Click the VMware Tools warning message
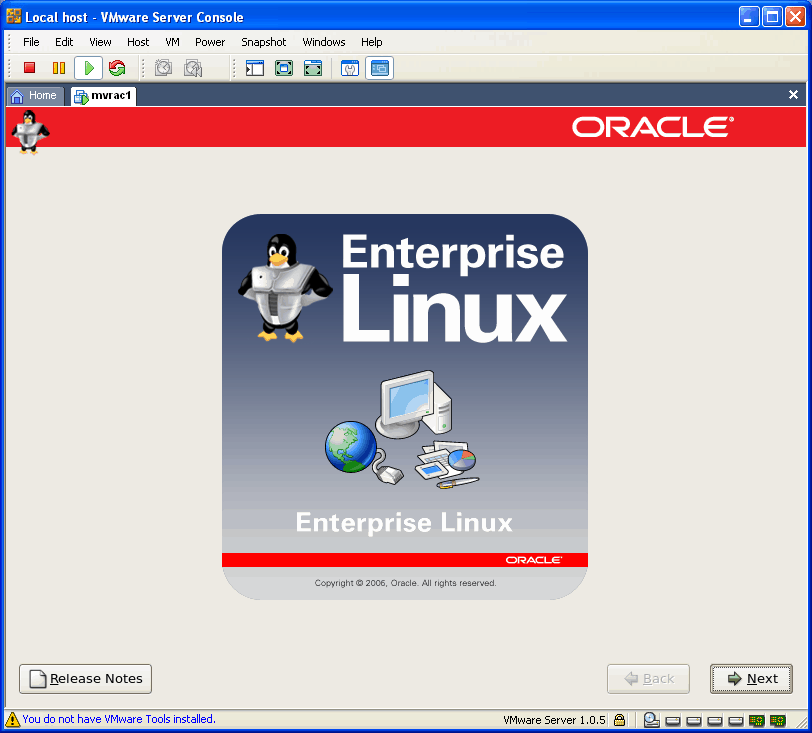812x733 pixels. (x=118, y=719)
